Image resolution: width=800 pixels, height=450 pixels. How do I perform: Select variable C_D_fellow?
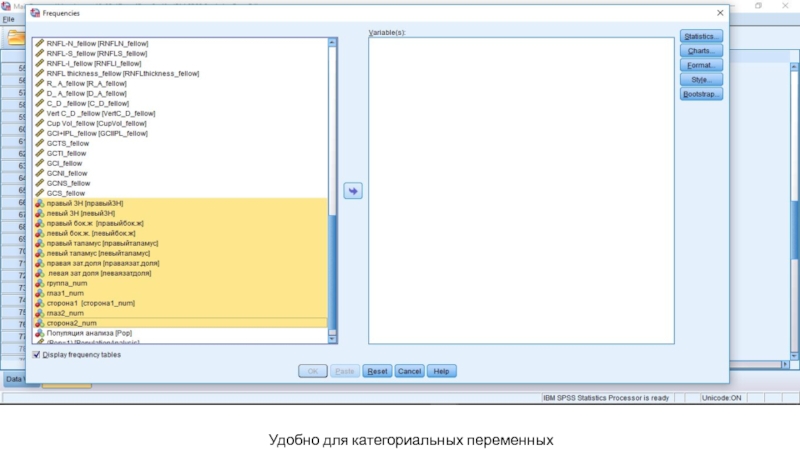point(88,103)
